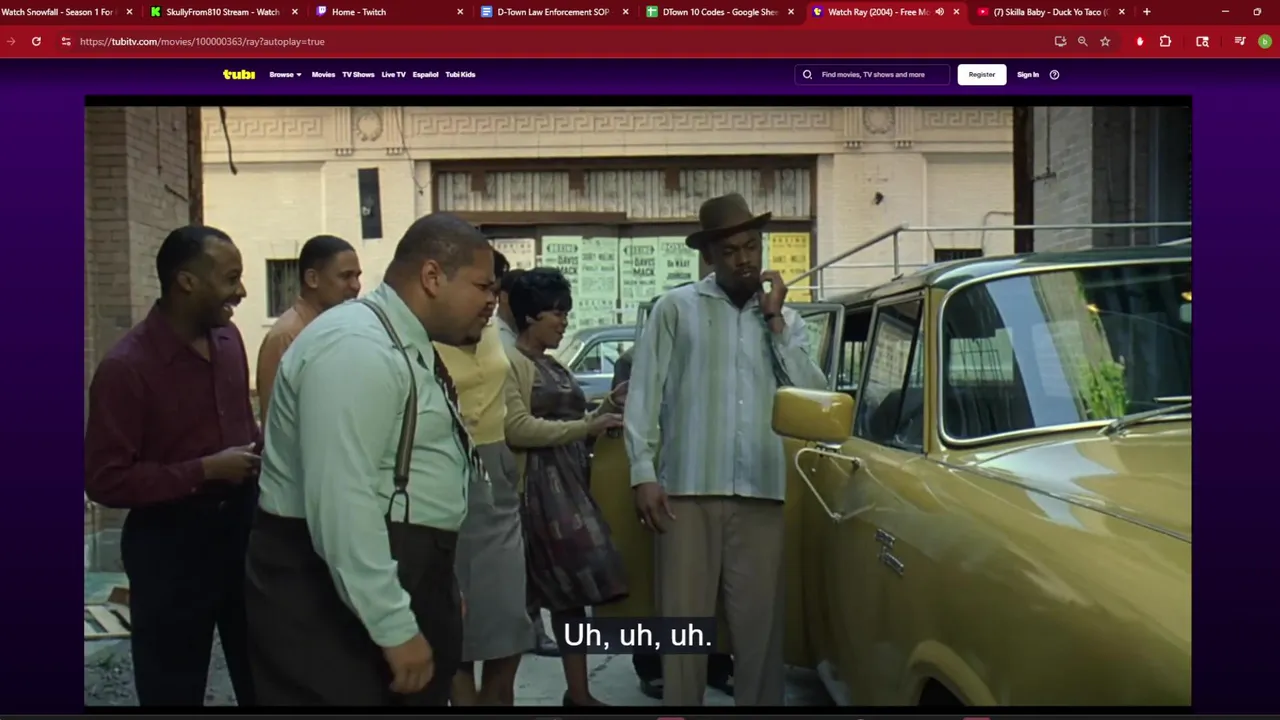Viewport: 1280px width, 720px height.
Task: Click the search tabs icon in toolbar
Action: [1202, 41]
